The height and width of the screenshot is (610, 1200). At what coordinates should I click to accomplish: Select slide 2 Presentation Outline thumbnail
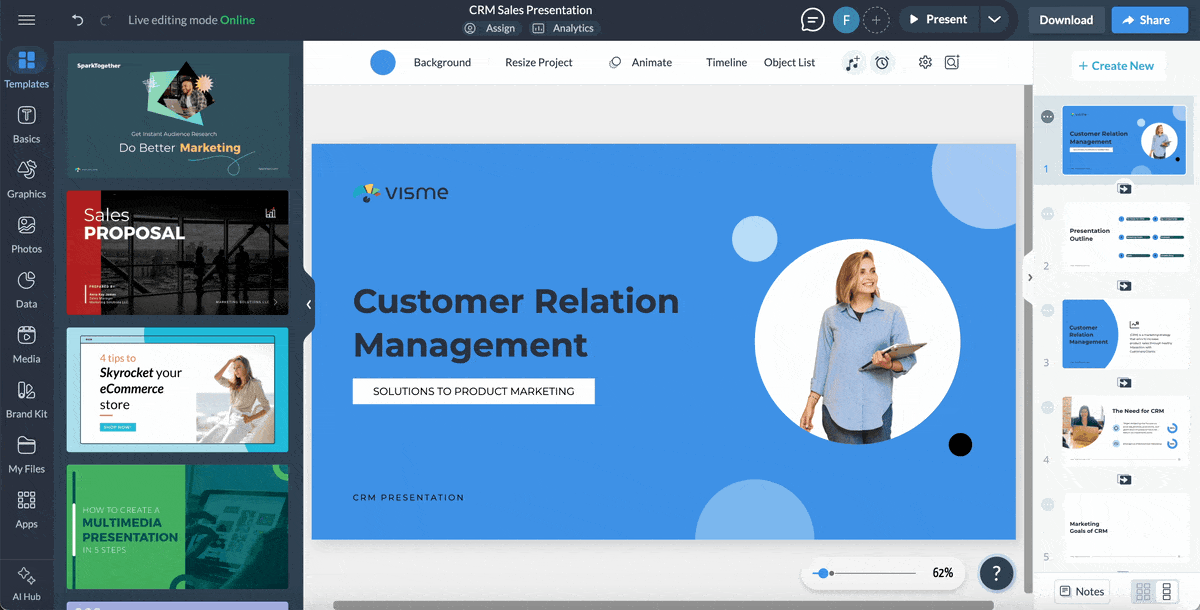1126,235
